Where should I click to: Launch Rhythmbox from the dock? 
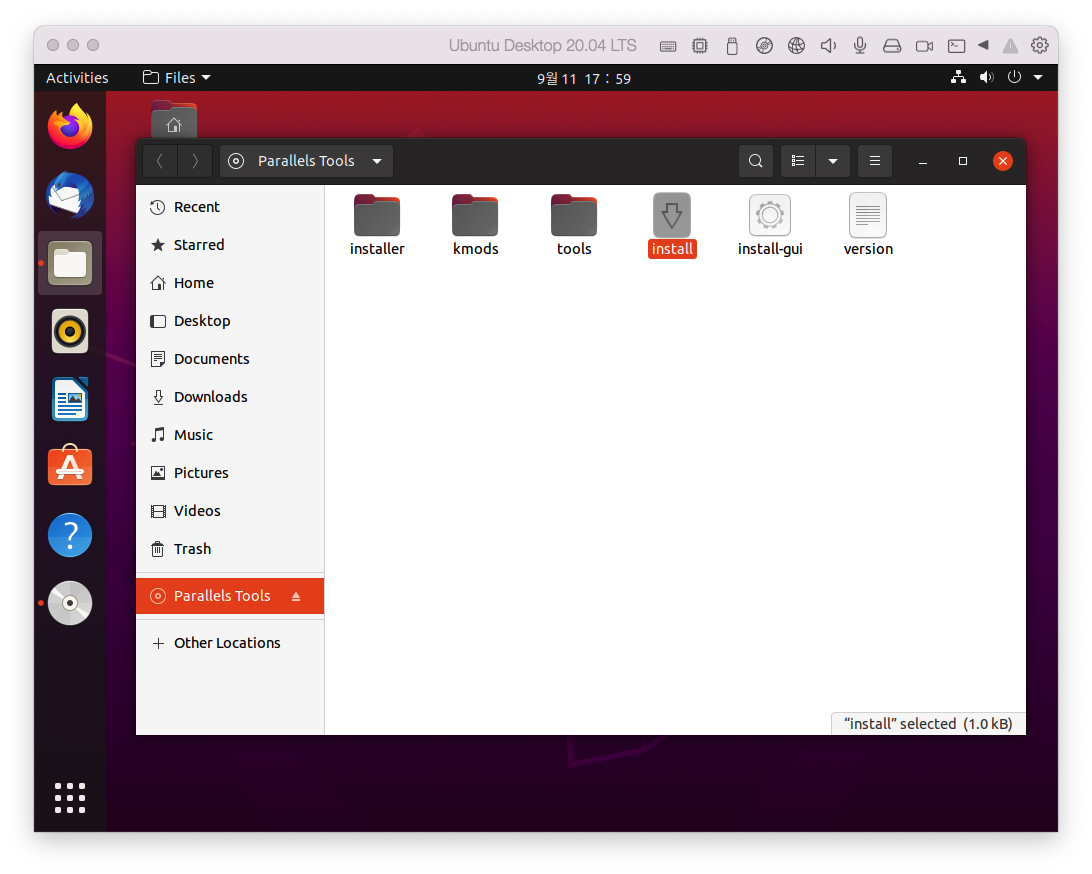tap(70, 331)
